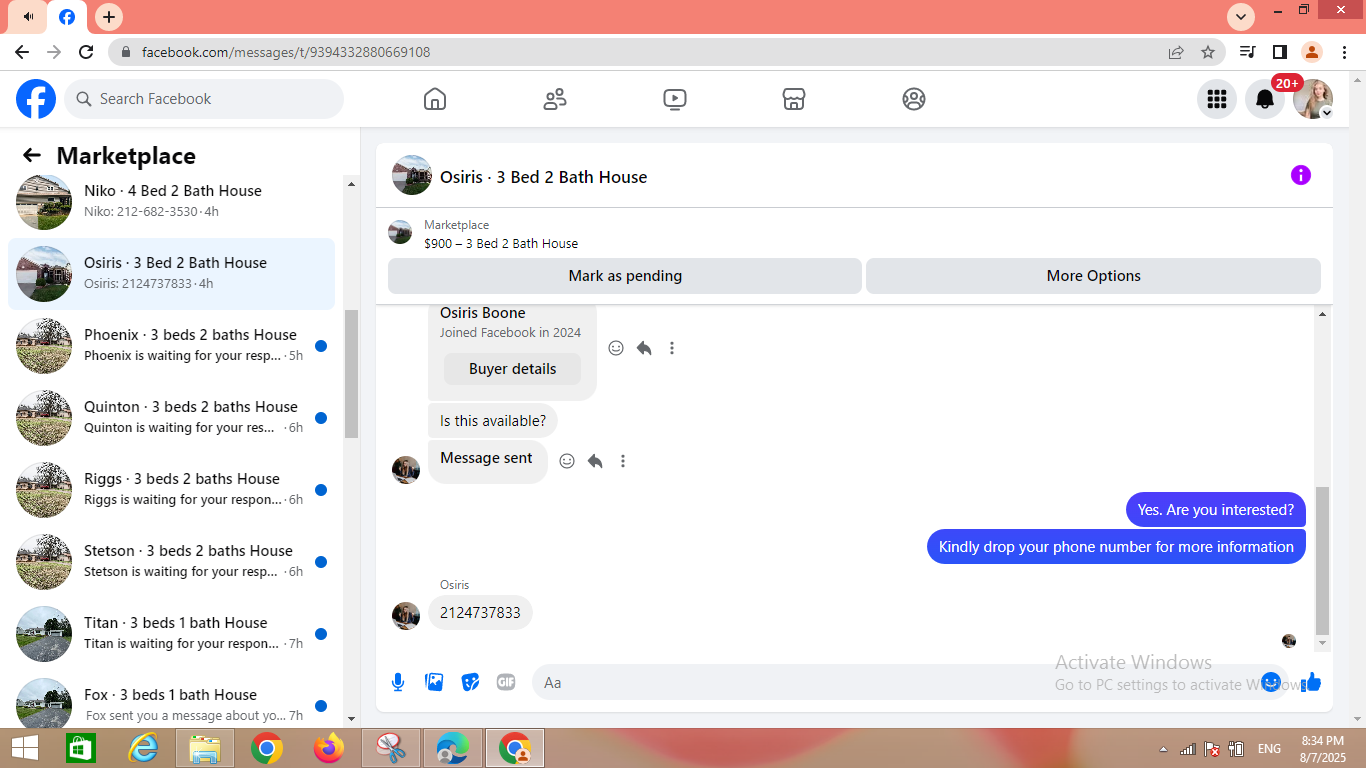Open the tab search dropdown arrow
Image resolution: width=1366 pixels, height=768 pixels.
[x=1241, y=17]
